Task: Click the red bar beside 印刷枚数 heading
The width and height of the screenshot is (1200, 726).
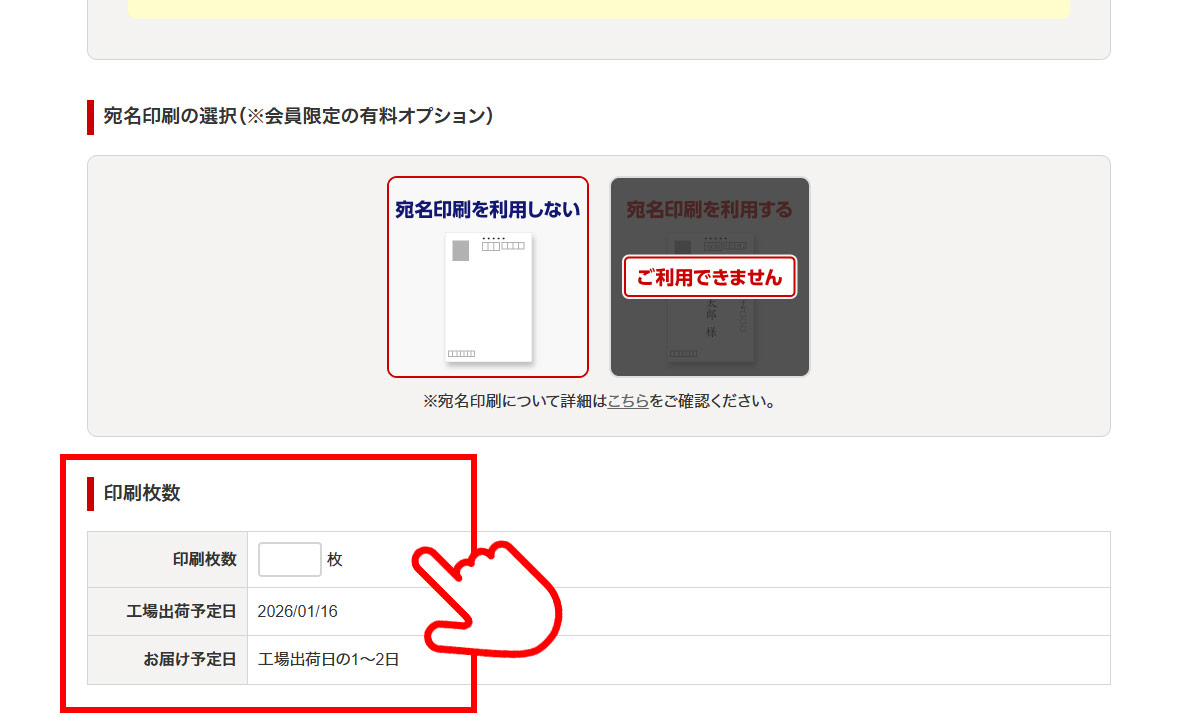Action: pos(90,494)
